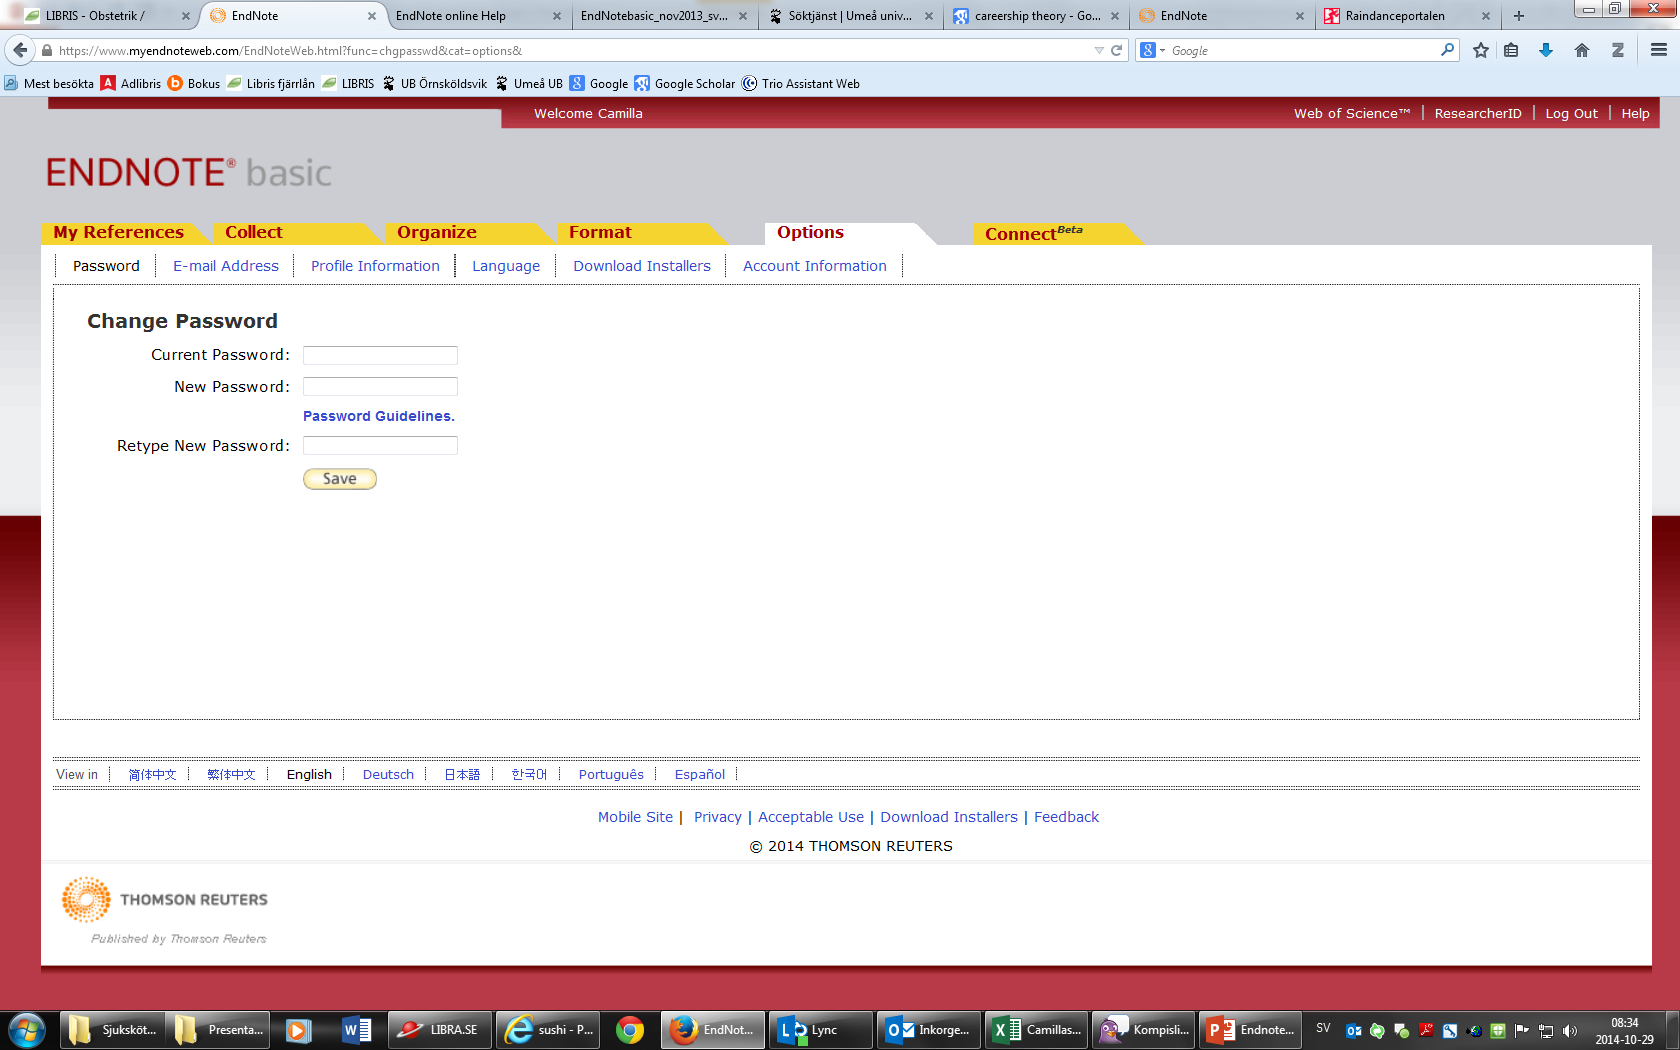The image size is (1680, 1050).
Task: Select the Download Installers sub-tab
Action: (x=642, y=266)
